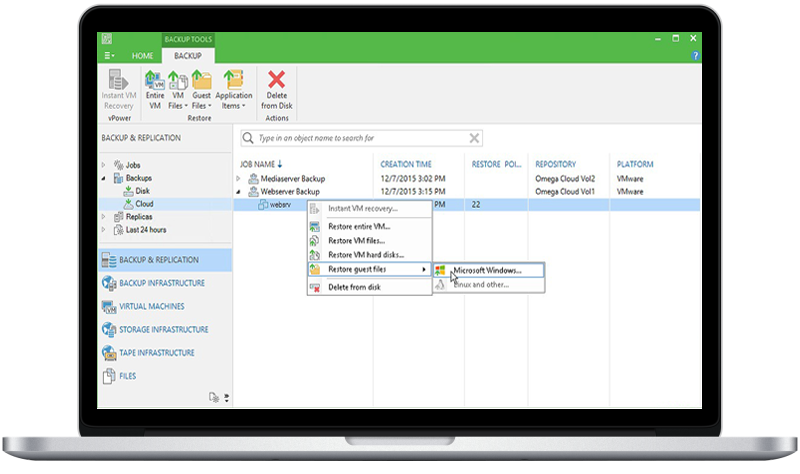This screenshot has height=474, width=800.
Task: Open the Guest Files ribbon dropdown
Action: point(202,90)
